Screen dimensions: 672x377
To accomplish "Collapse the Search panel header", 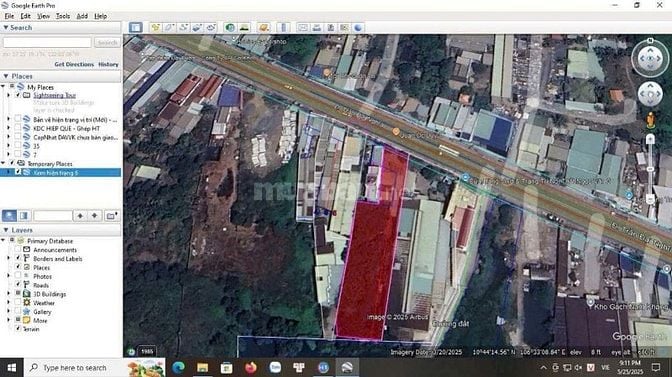I will (61, 27).
